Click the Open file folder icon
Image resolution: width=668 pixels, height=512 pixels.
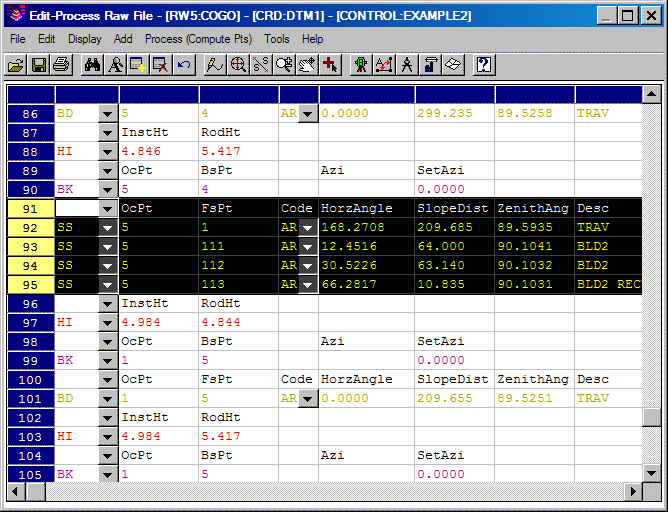(x=16, y=65)
